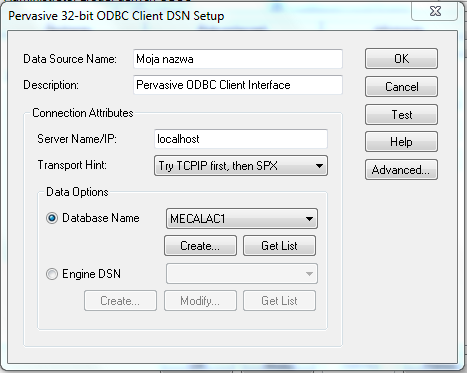Open the Help button

click(401, 142)
